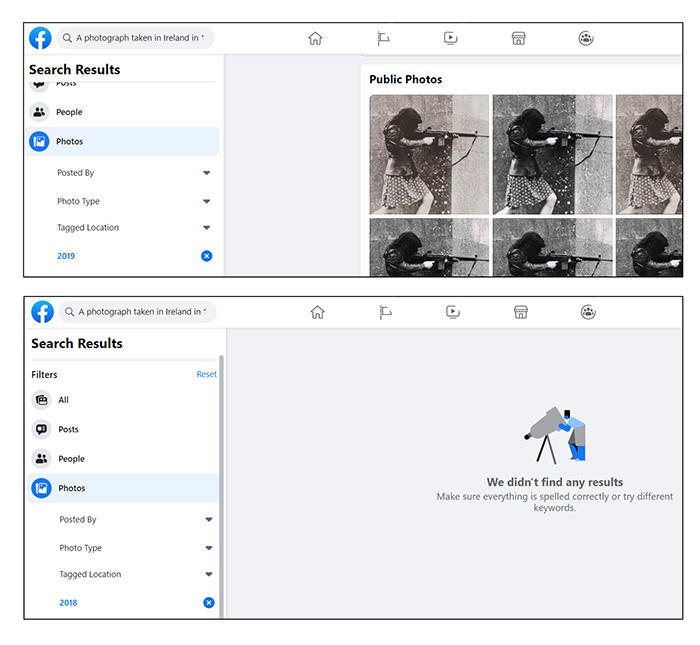Open the first thumbnail in second photo row

429,247
